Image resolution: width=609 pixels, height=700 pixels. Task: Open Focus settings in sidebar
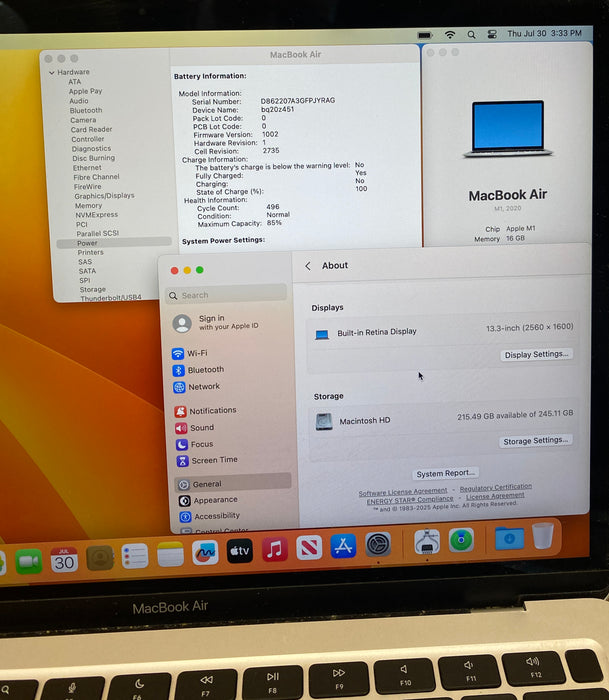coord(194,444)
